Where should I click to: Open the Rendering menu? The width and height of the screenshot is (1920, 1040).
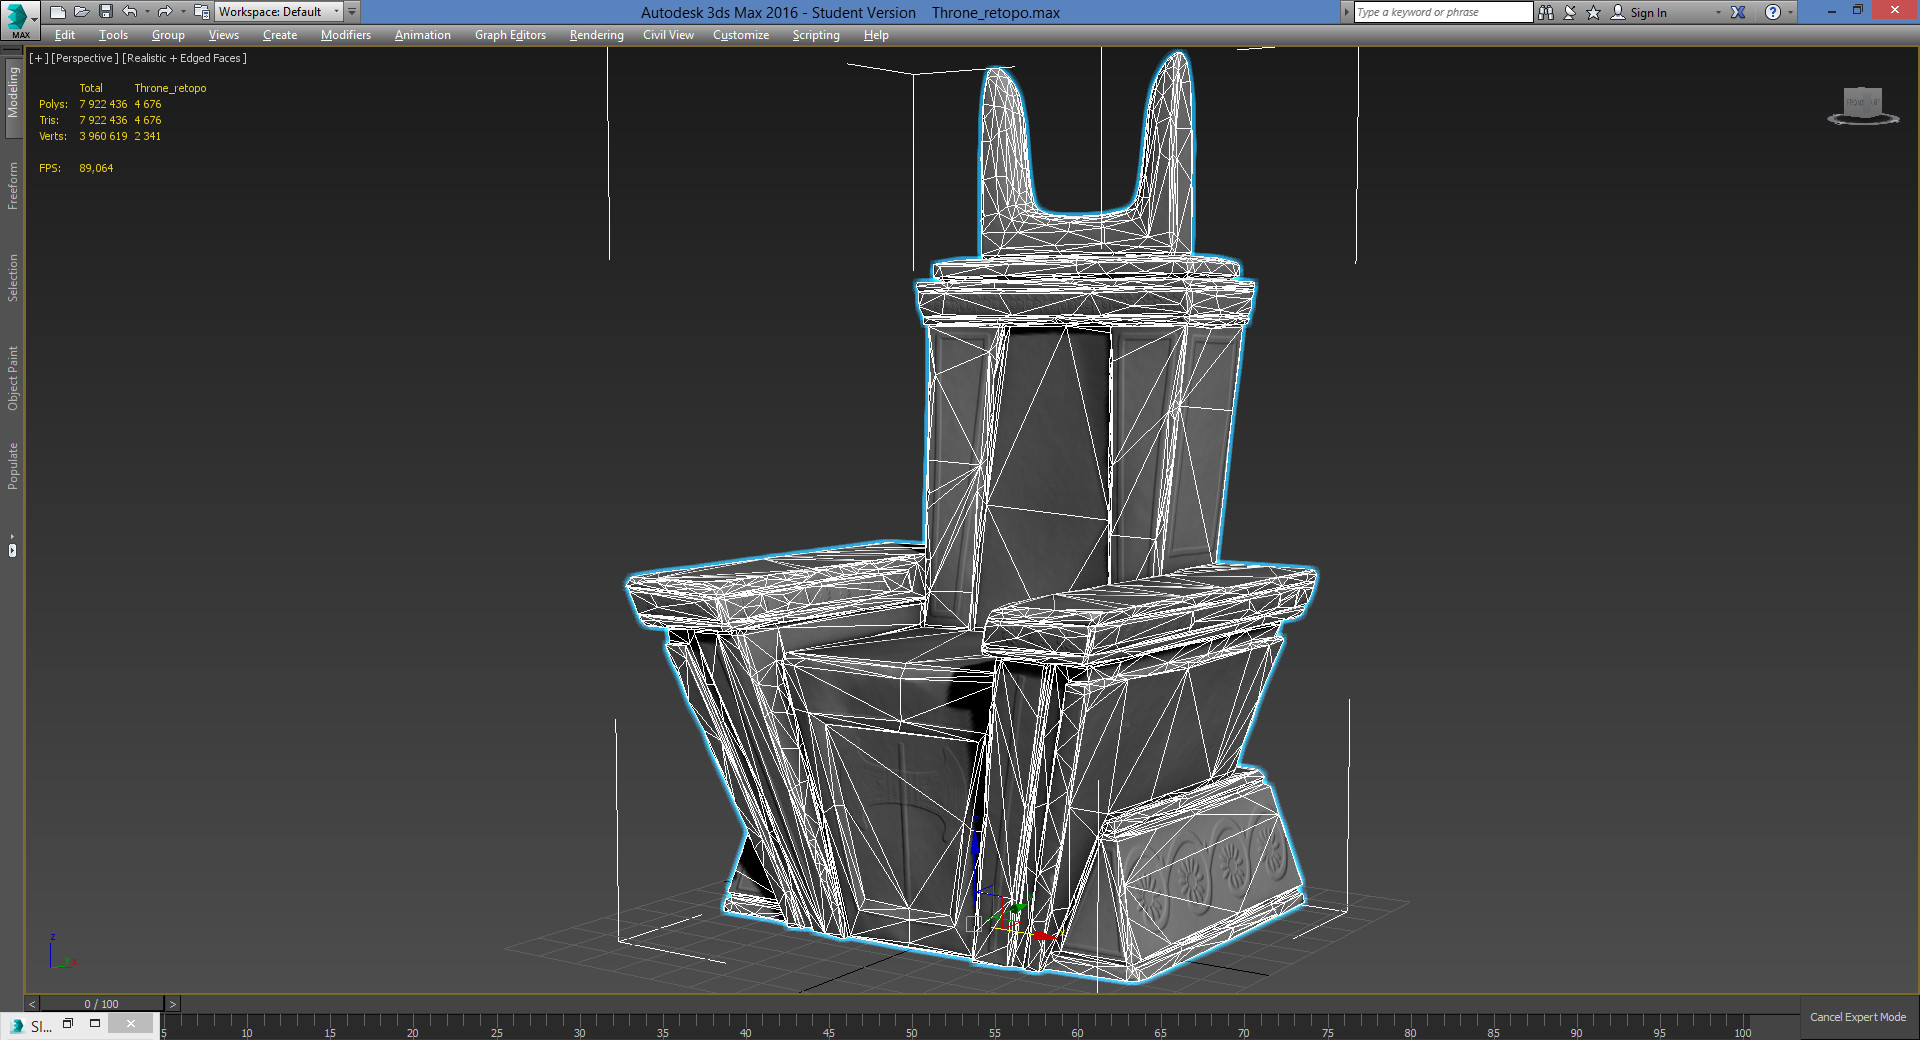[596, 35]
